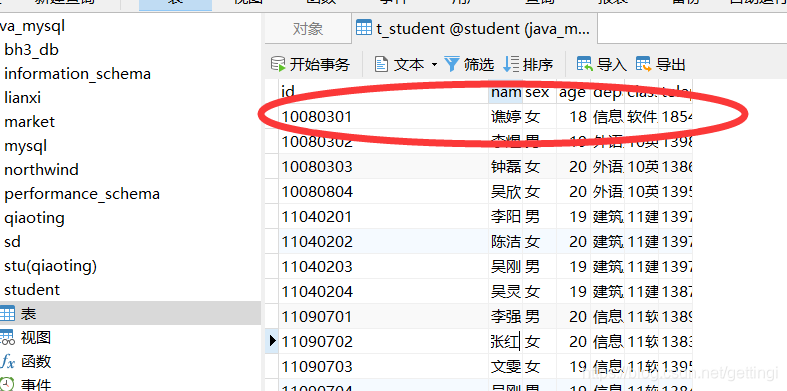Select the t_student @student tab

[474, 29]
